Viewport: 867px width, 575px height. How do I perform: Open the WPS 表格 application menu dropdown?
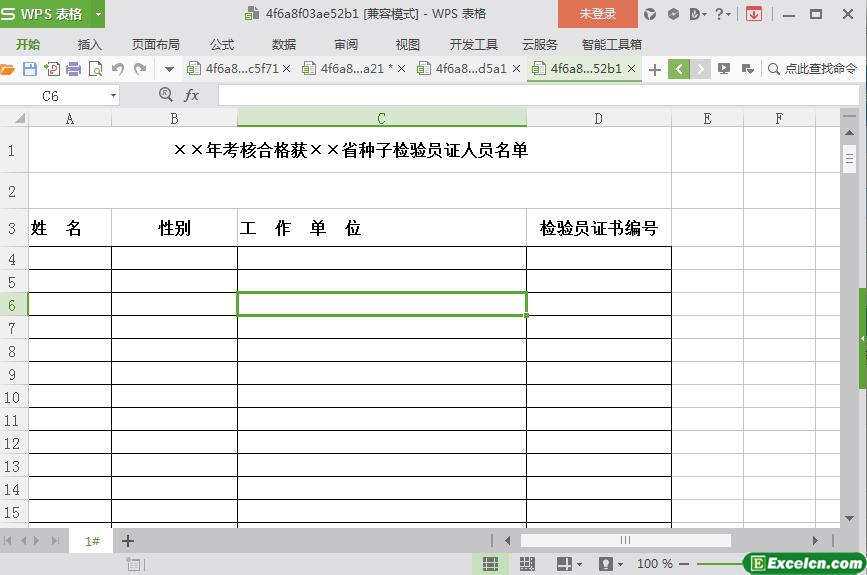click(x=98, y=14)
